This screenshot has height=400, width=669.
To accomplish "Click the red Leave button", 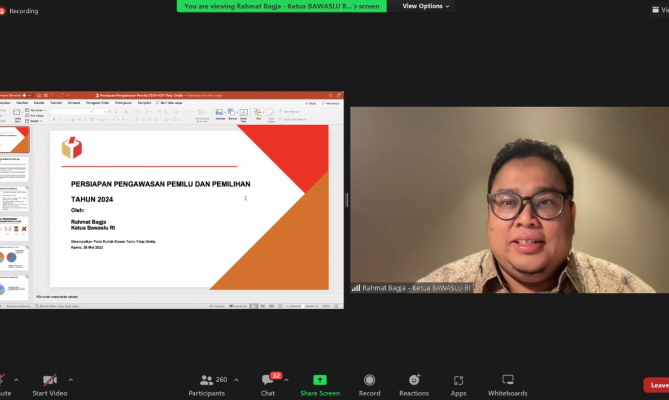I will click(x=656, y=385).
